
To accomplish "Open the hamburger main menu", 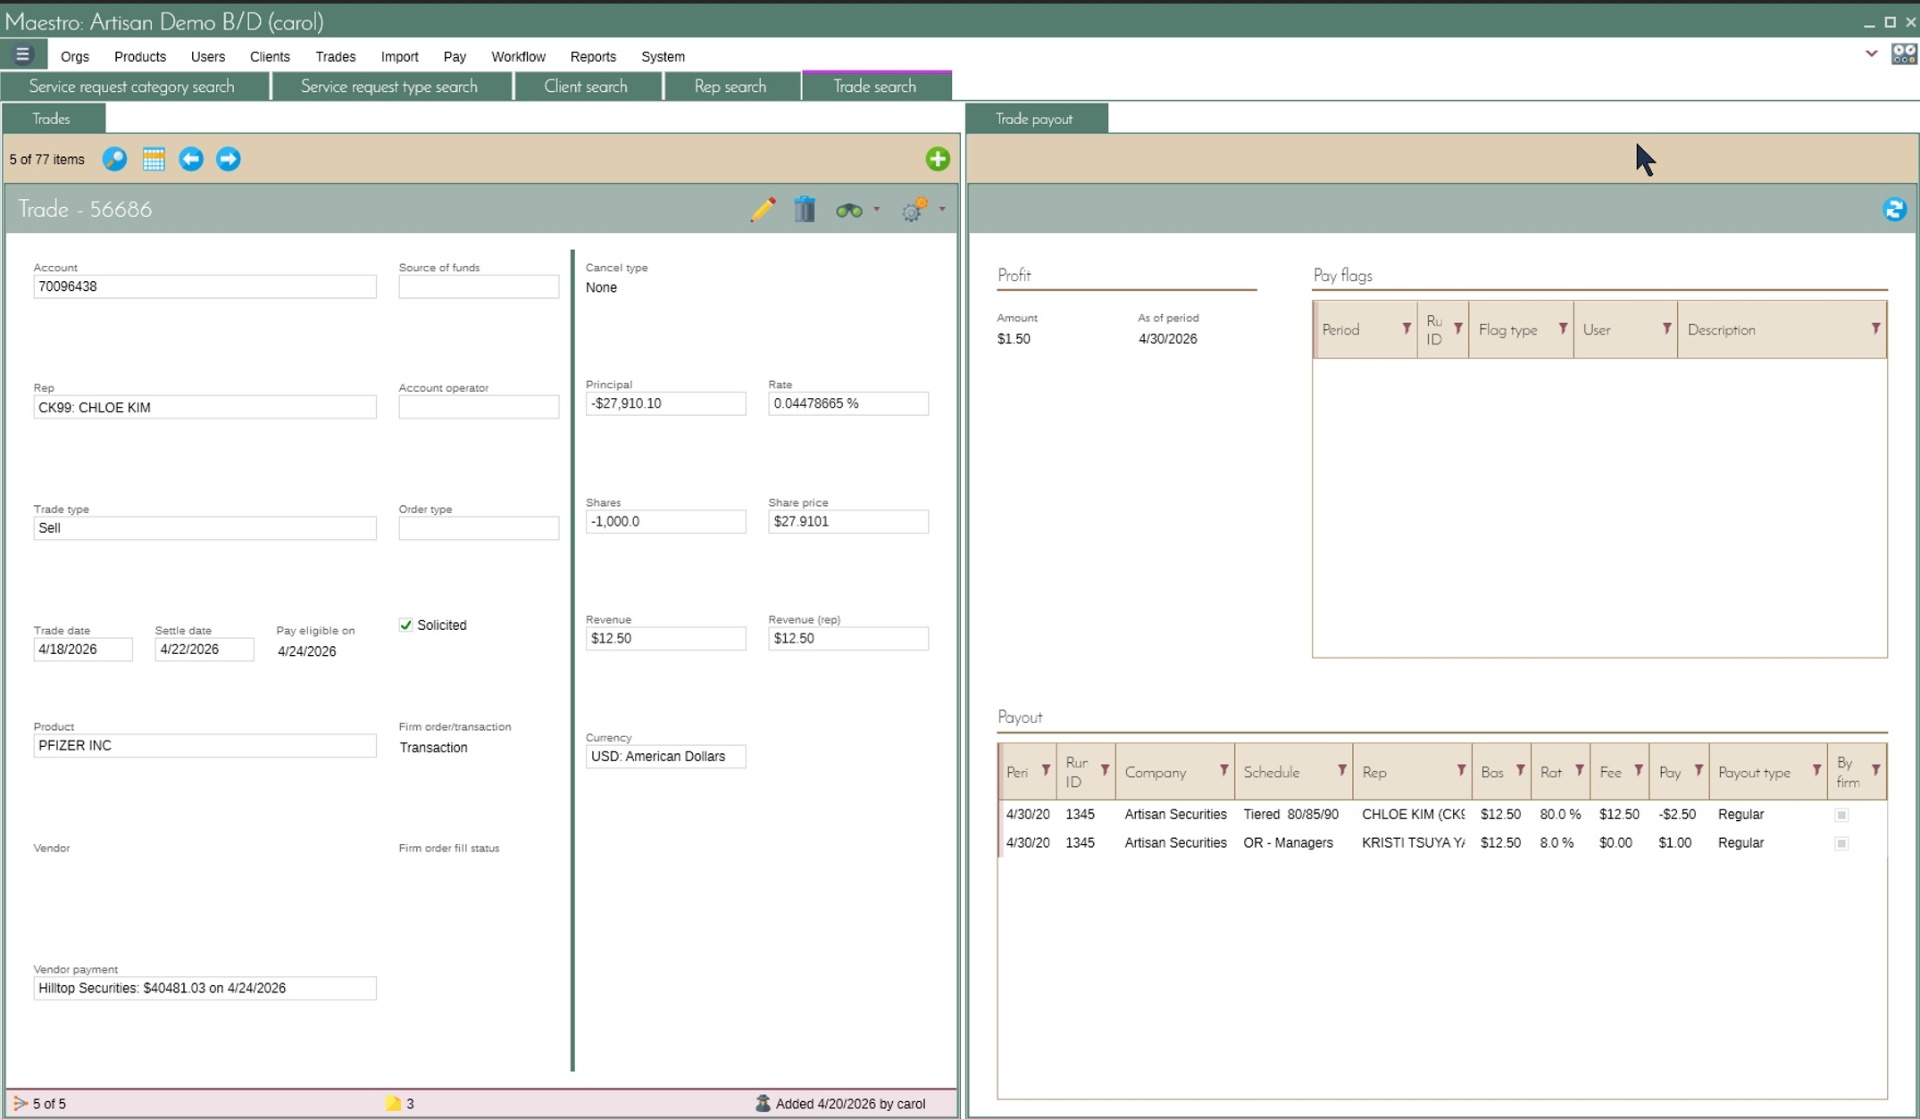I will [x=22, y=55].
